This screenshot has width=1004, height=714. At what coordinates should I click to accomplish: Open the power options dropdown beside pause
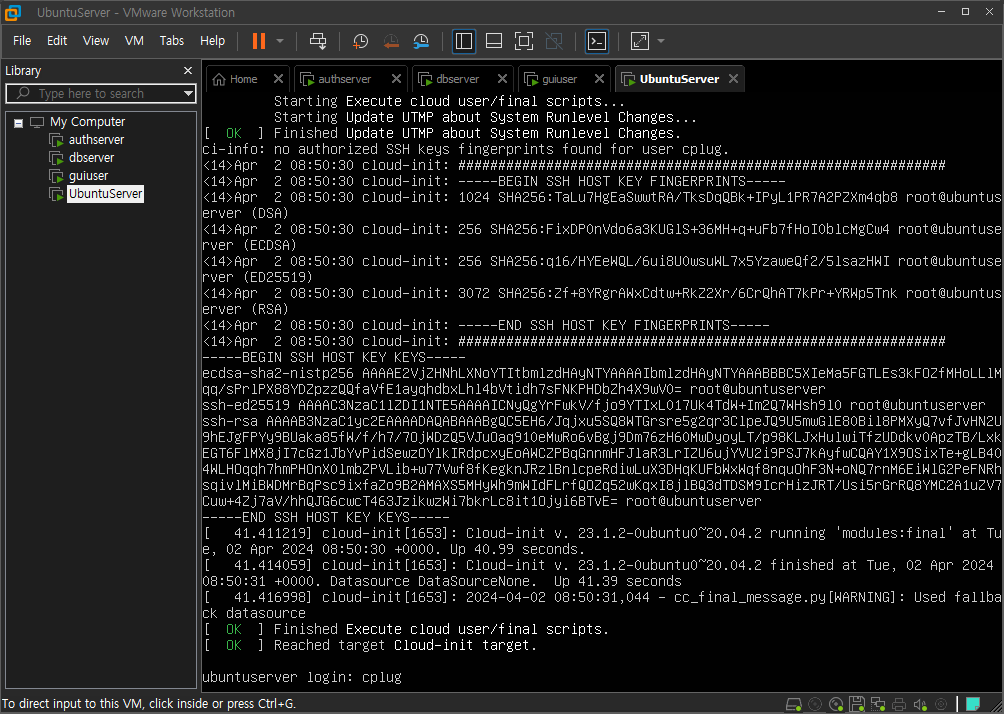tap(280, 41)
